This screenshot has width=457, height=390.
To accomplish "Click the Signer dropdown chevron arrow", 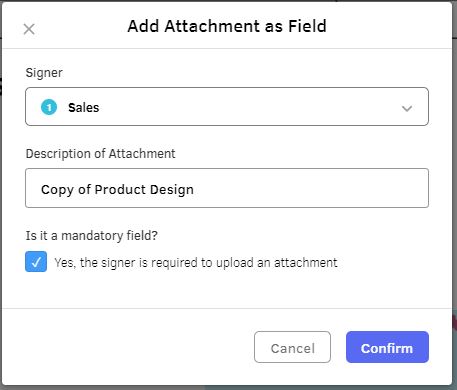I will tap(407, 108).
